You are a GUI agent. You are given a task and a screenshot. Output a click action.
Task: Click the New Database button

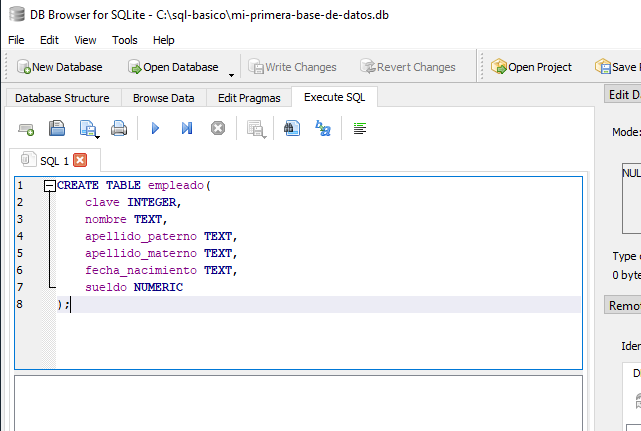pyautogui.click(x=60, y=67)
